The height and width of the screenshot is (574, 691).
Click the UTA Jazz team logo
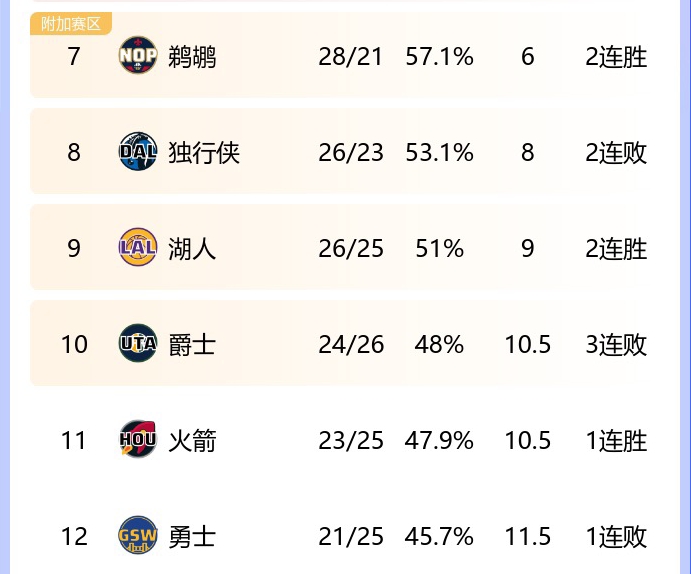[138, 343]
